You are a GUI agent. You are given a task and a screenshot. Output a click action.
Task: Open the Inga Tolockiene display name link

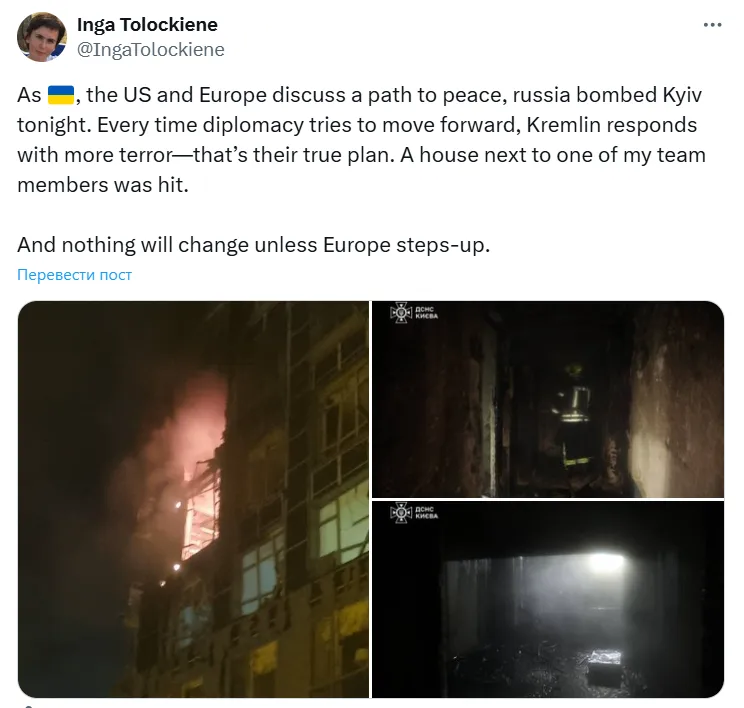point(147,25)
